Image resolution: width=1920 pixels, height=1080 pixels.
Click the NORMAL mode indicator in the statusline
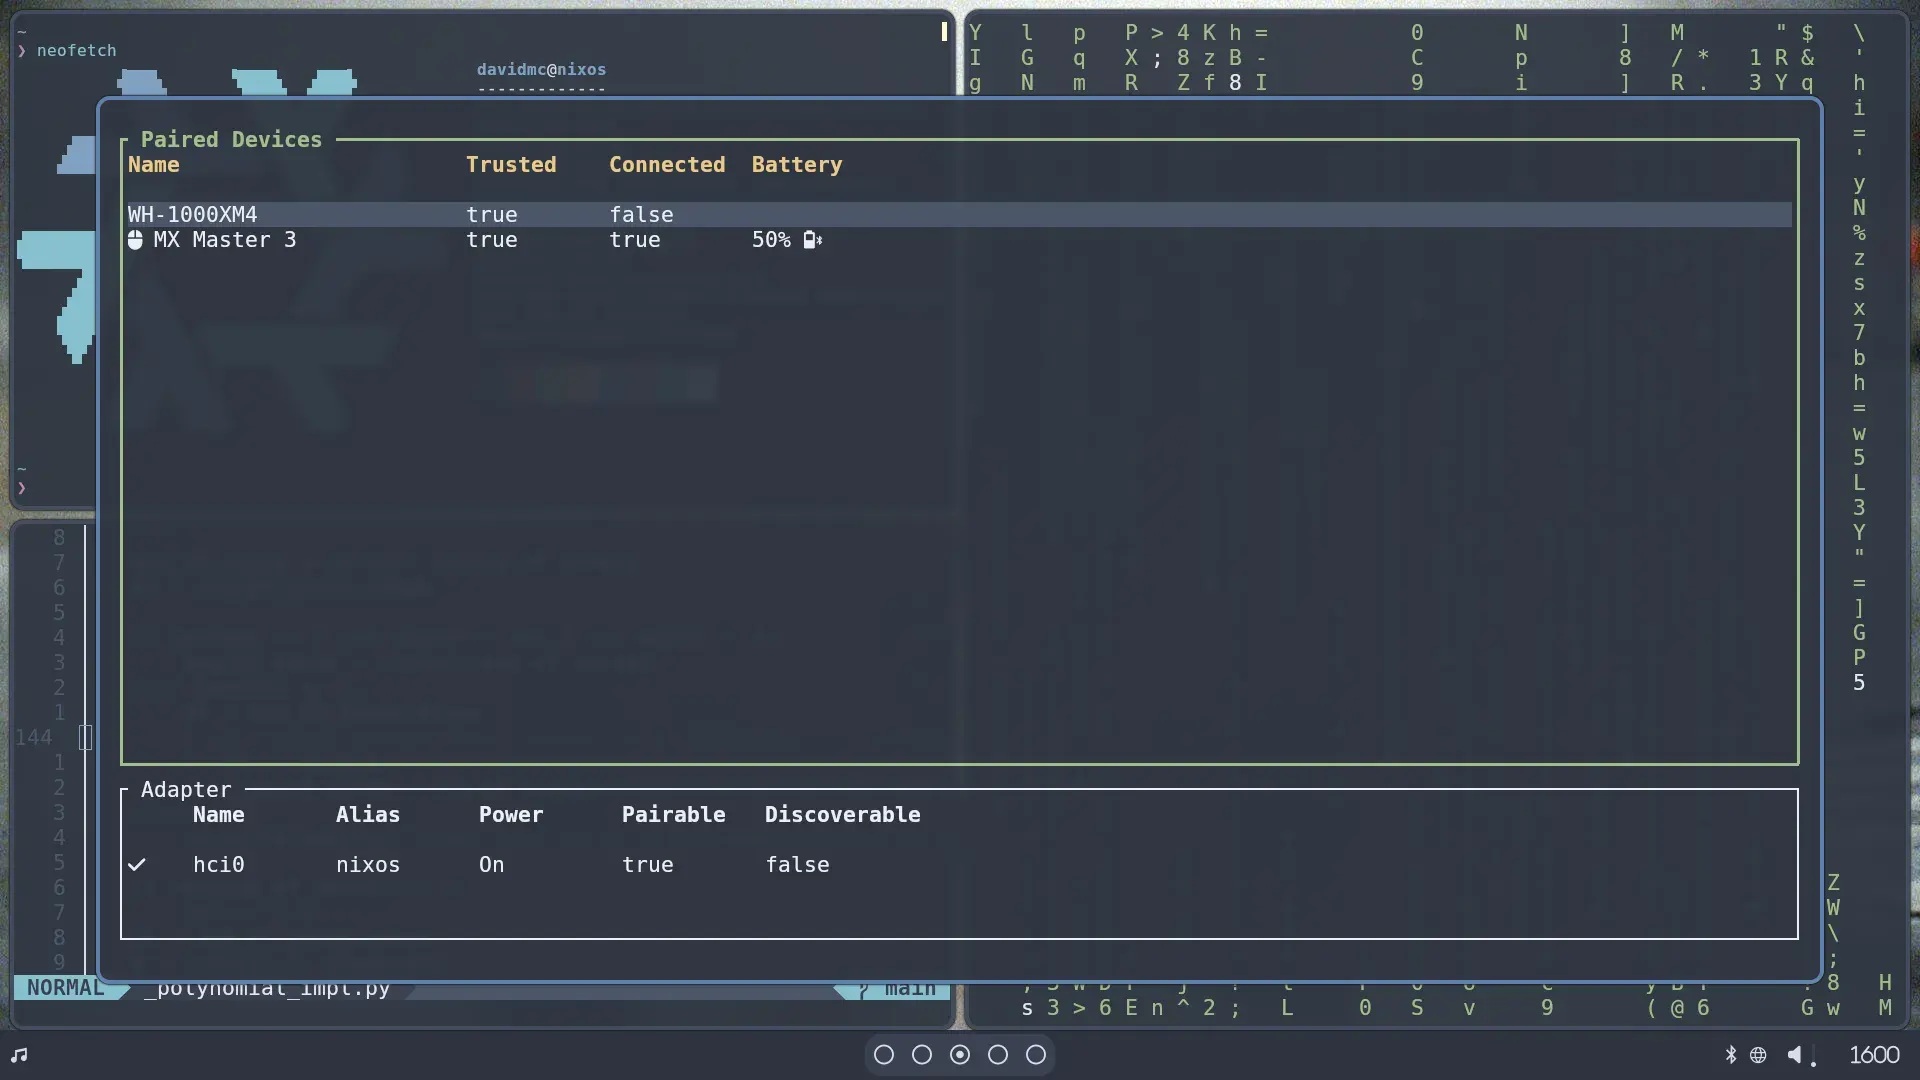[x=65, y=988]
